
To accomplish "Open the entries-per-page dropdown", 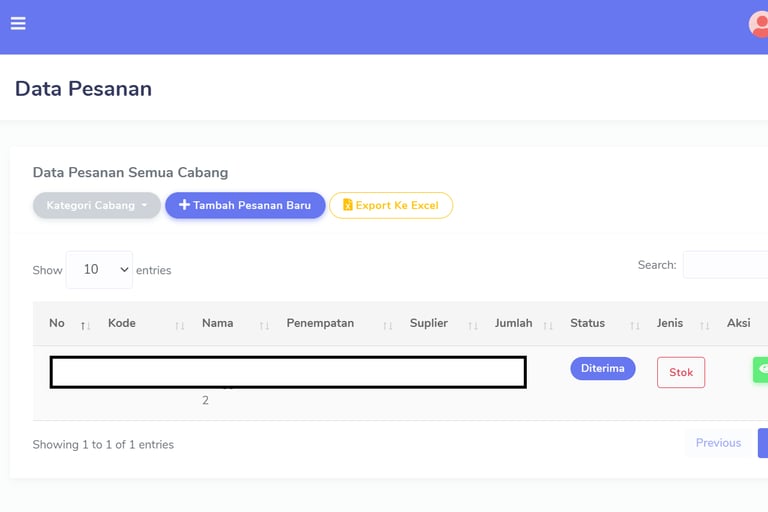I will click(x=99, y=270).
